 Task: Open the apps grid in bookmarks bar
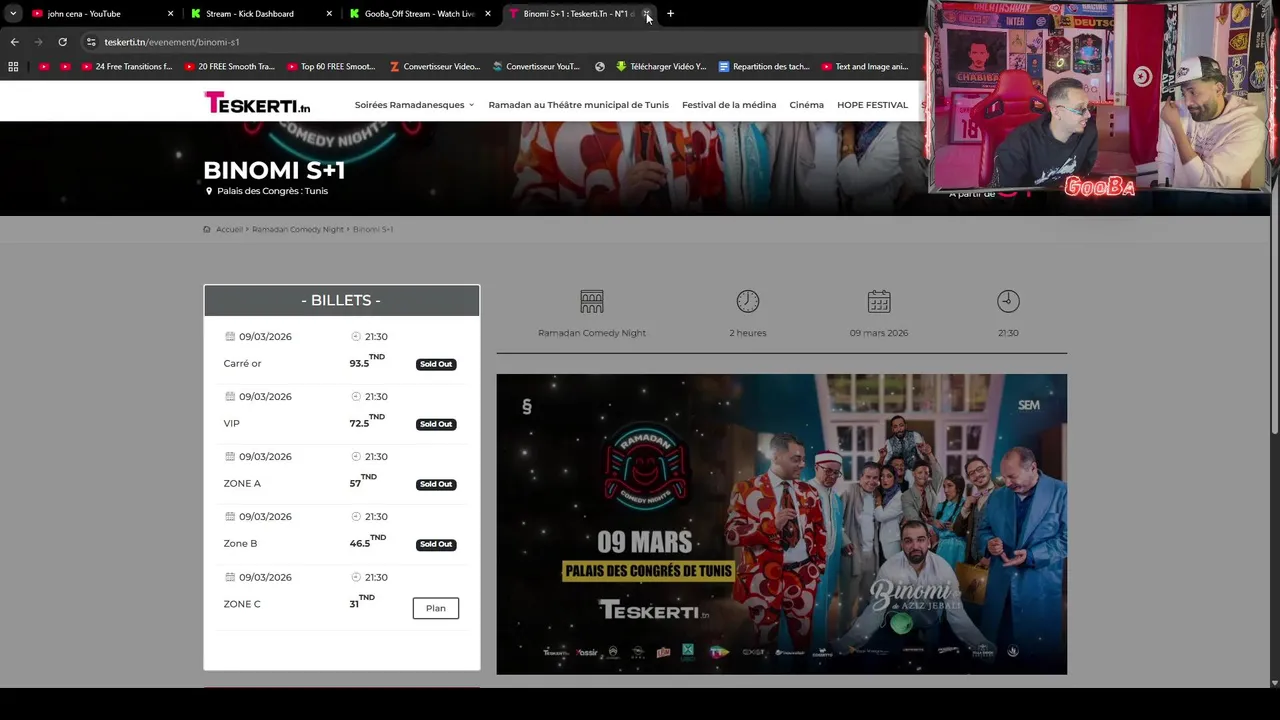(x=13, y=67)
